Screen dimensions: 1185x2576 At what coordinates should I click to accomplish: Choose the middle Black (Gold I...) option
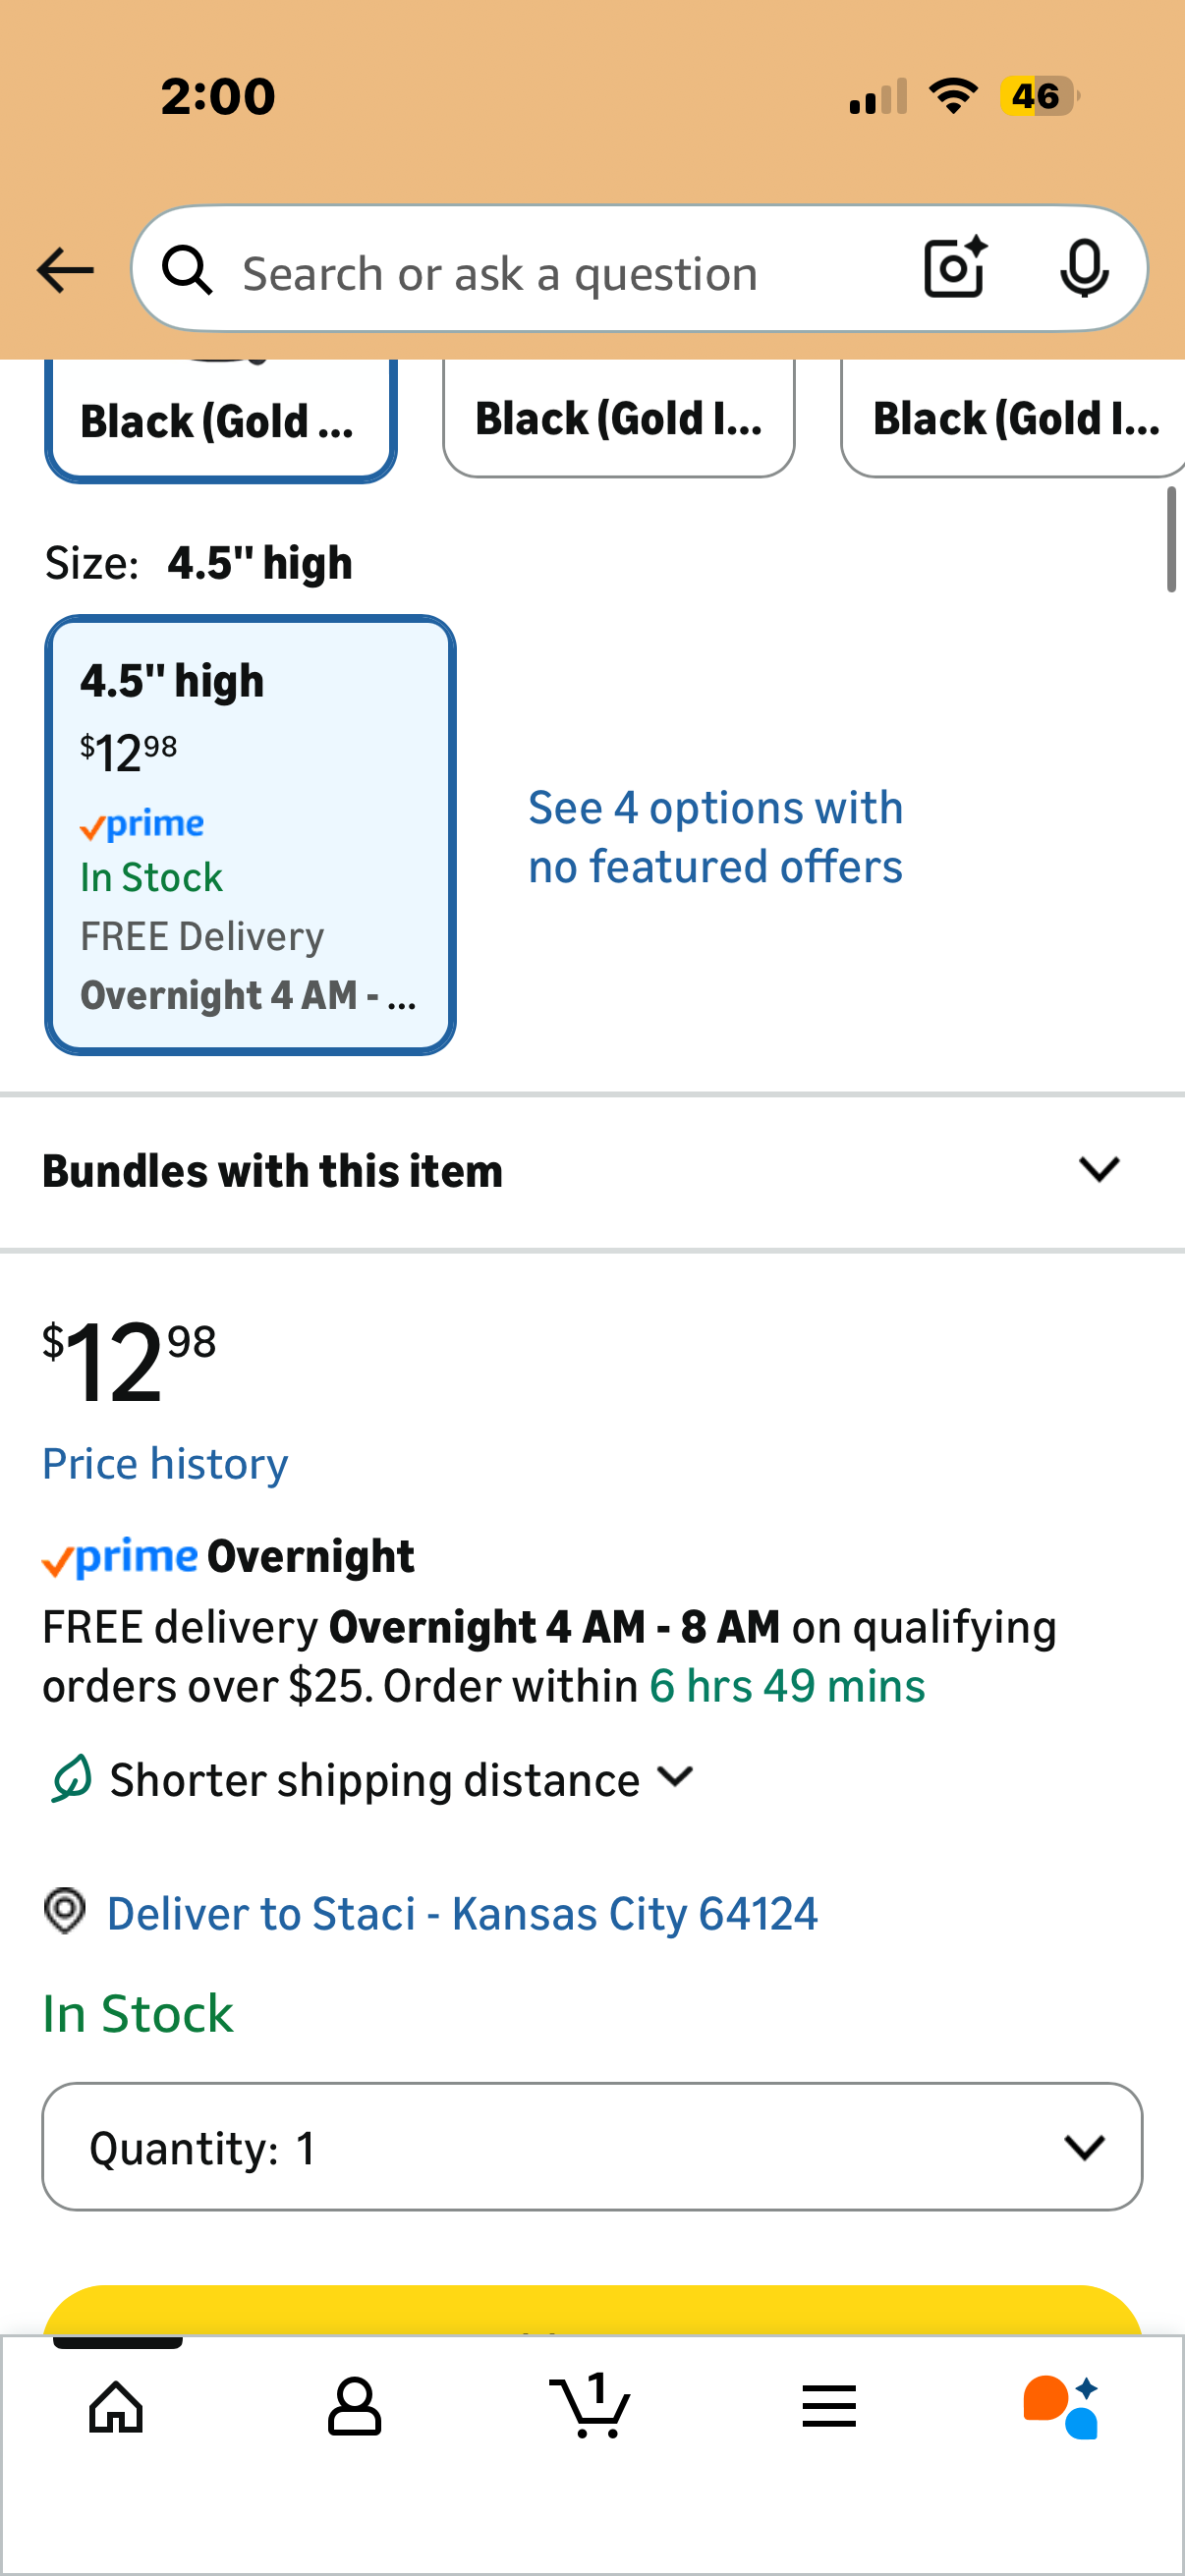pyautogui.click(x=618, y=418)
